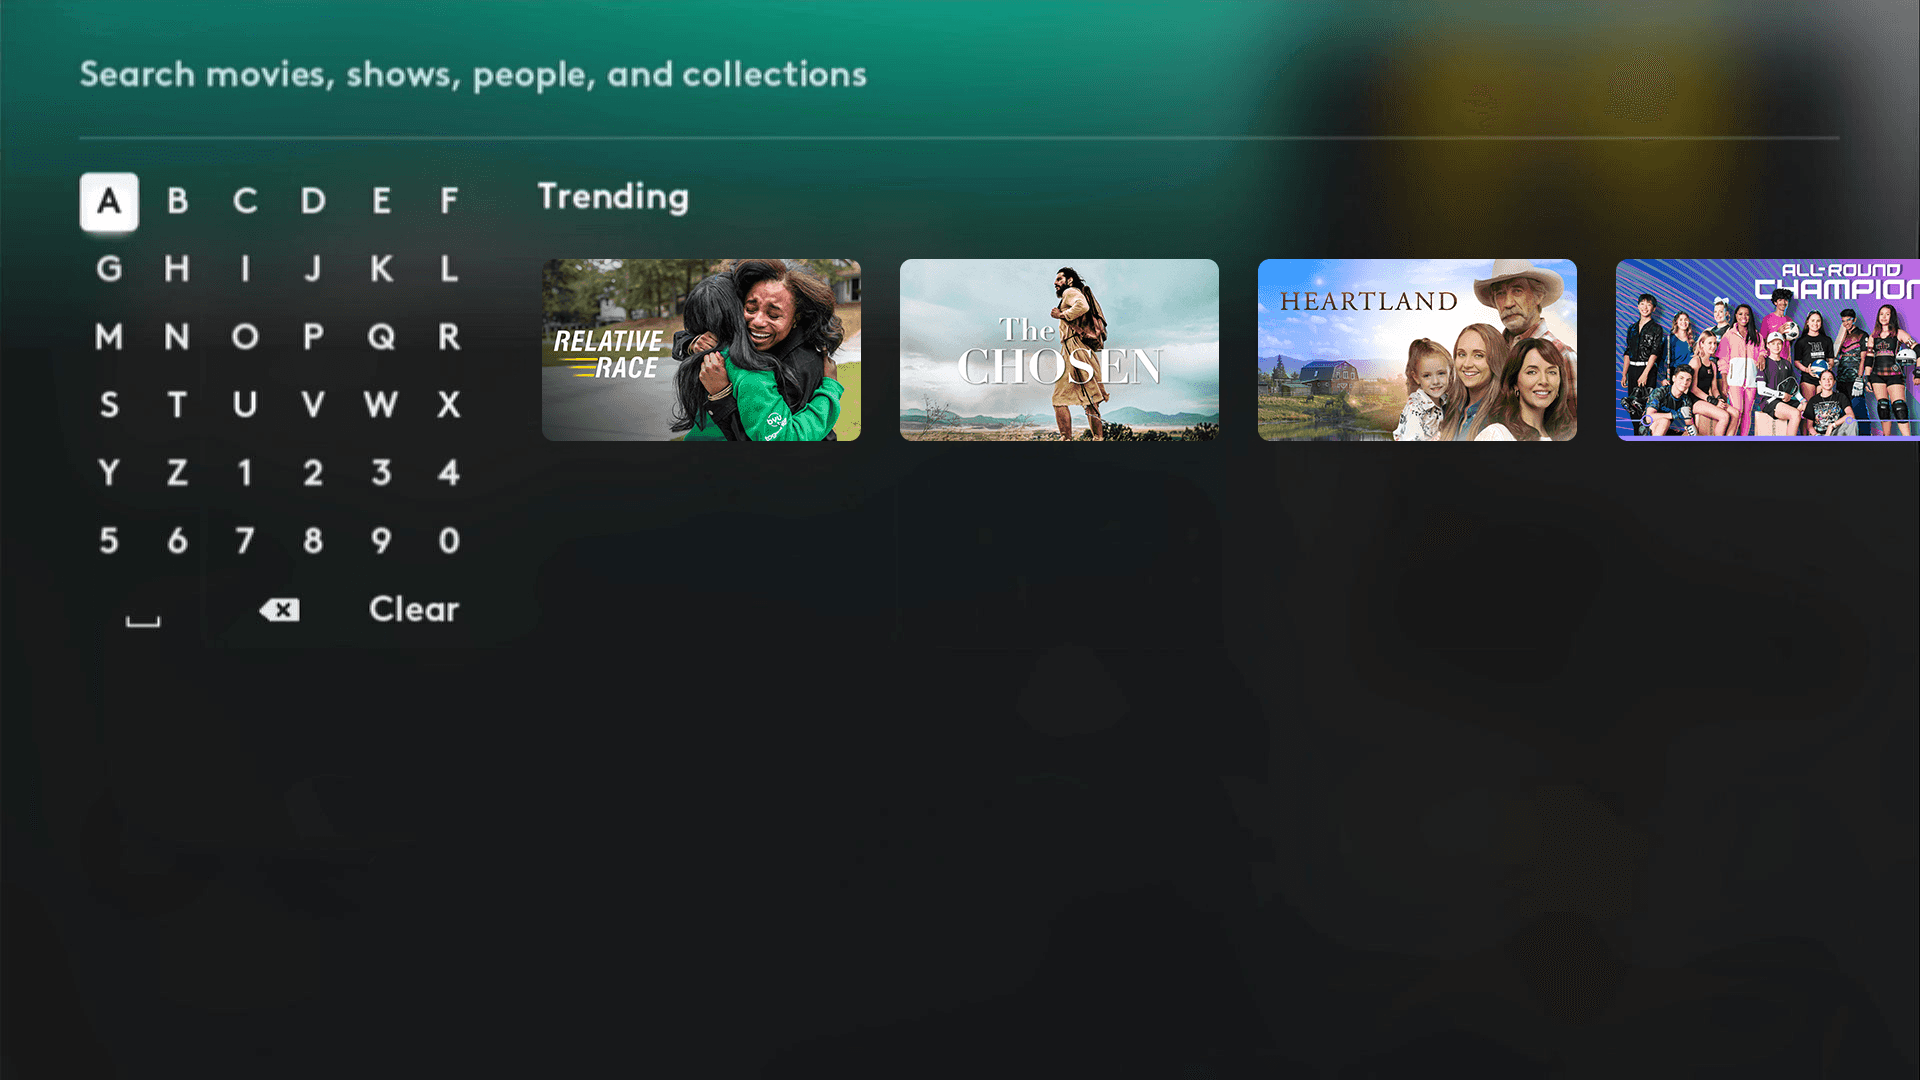This screenshot has height=1080, width=1920.
Task: Select the letter F key
Action: point(449,202)
